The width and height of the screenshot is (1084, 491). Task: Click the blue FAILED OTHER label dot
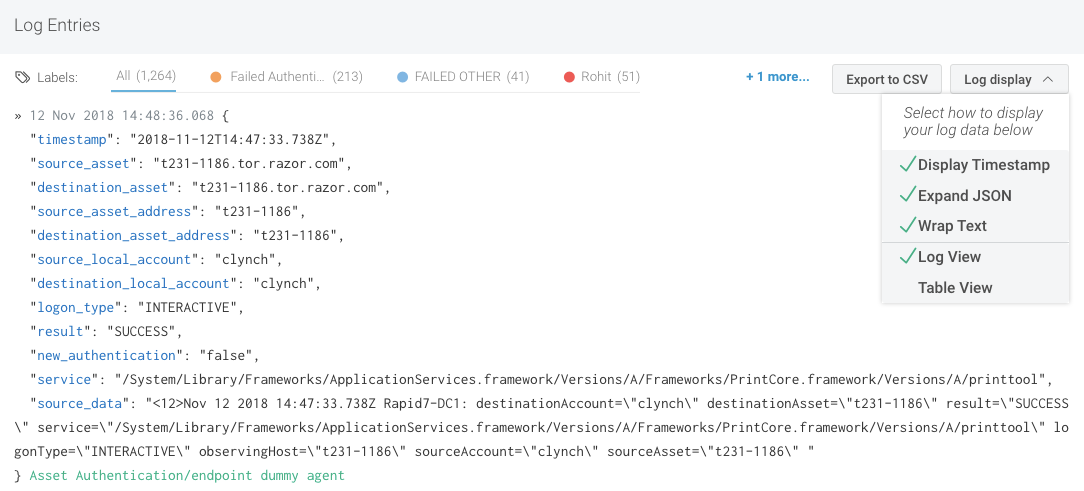(x=402, y=77)
